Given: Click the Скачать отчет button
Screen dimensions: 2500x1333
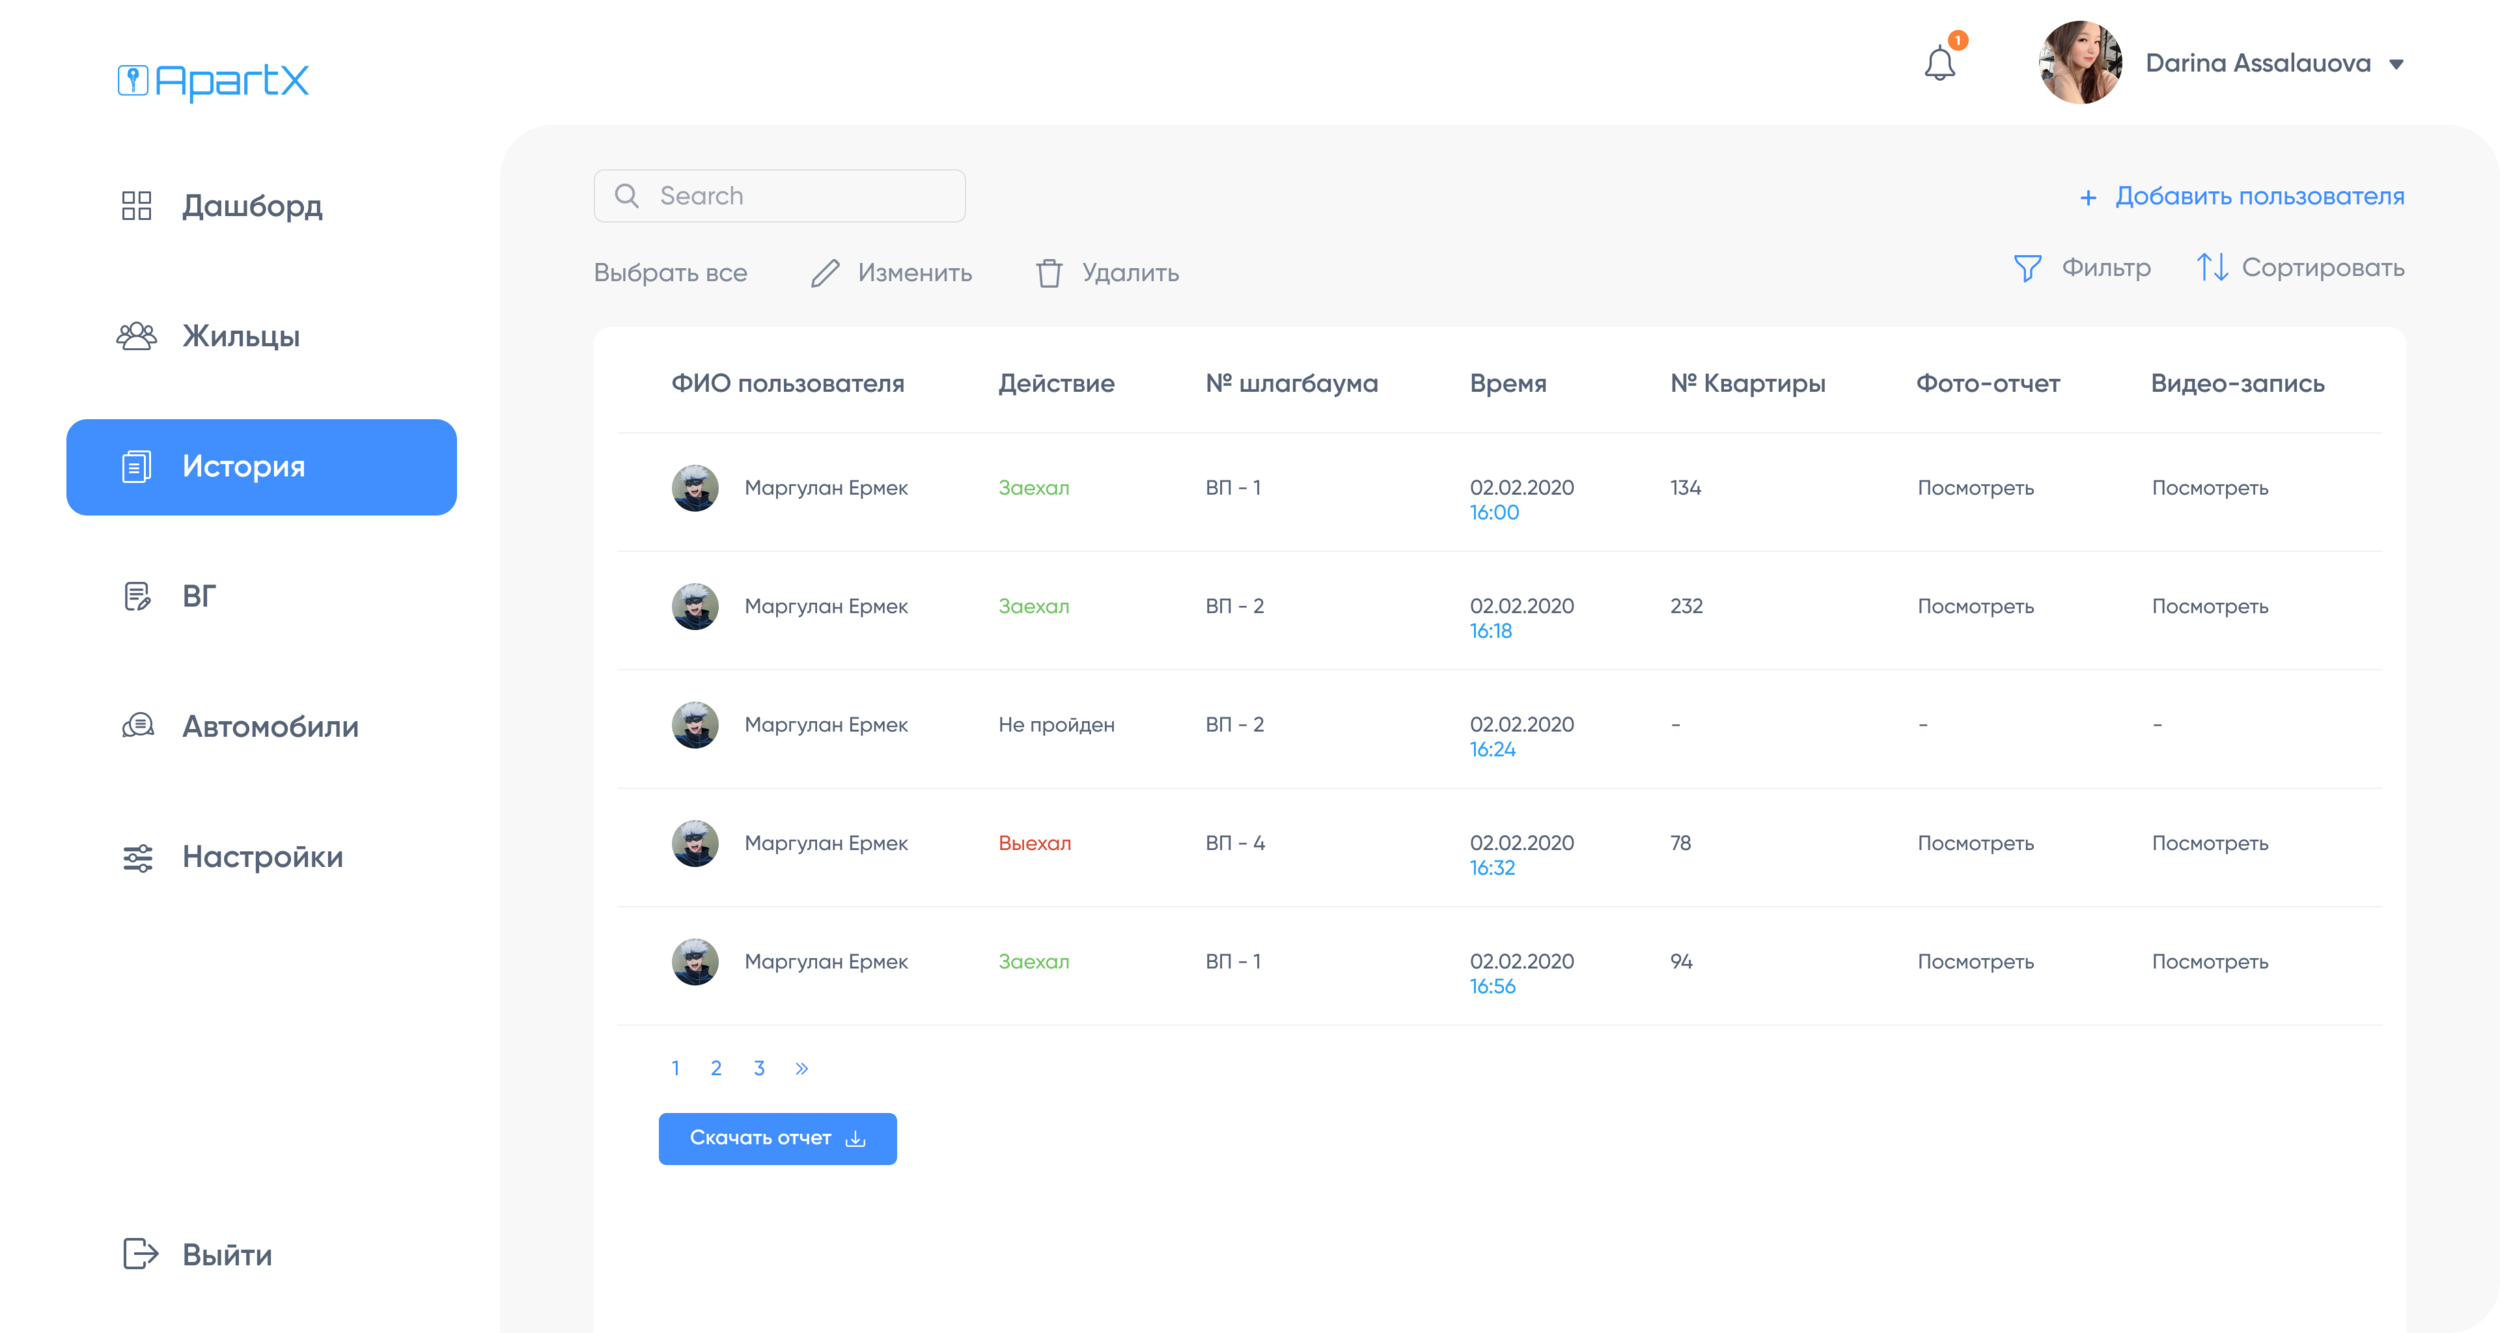Looking at the screenshot, I should pyautogui.click(x=777, y=1138).
